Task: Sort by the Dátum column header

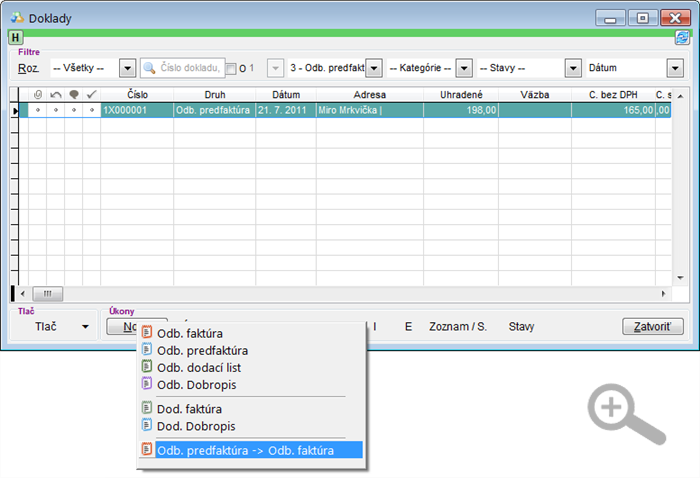Action: coord(286,94)
